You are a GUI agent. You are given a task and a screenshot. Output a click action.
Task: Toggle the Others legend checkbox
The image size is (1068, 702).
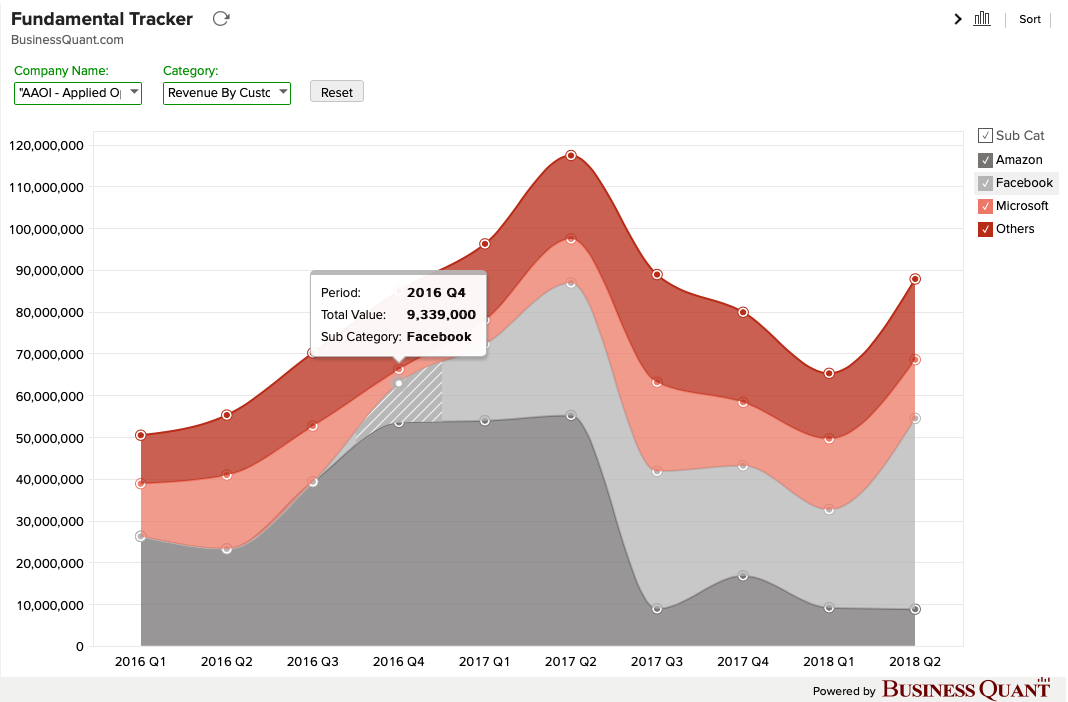(x=985, y=229)
